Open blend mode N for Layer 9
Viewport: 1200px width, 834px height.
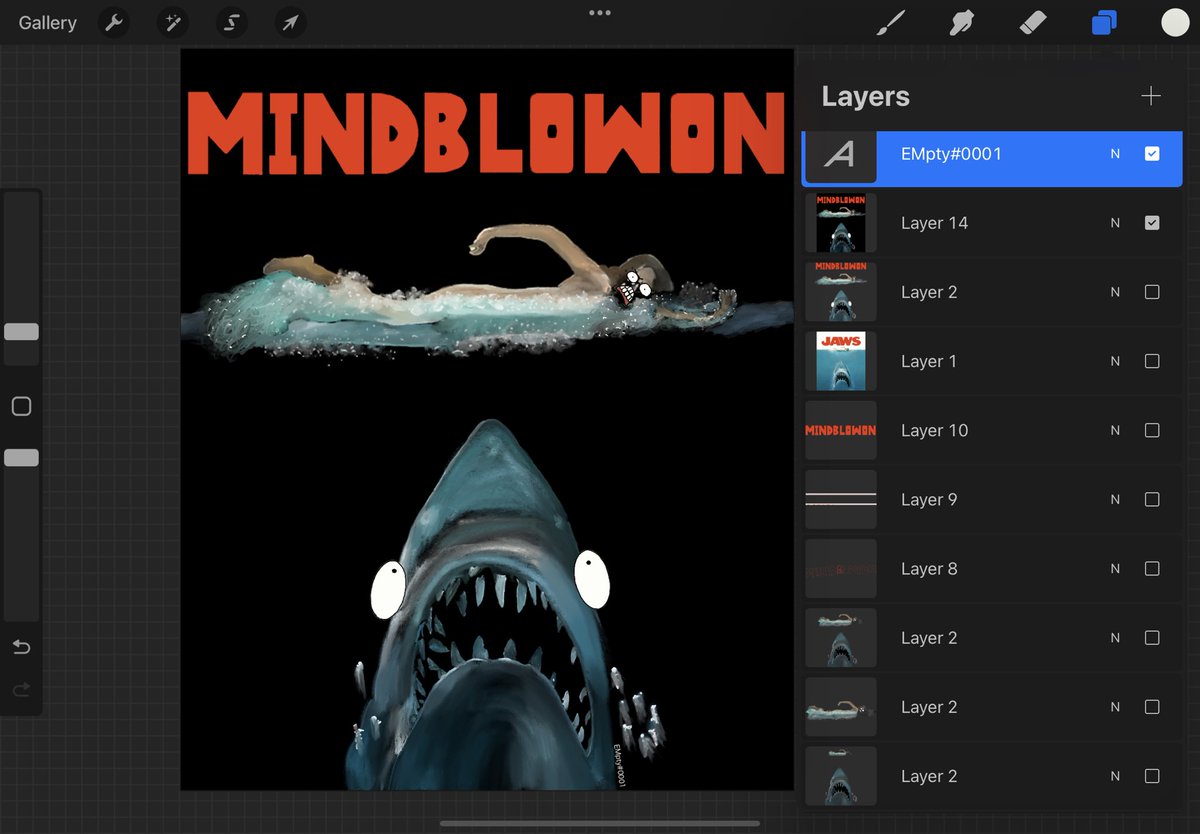[x=1115, y=499]
